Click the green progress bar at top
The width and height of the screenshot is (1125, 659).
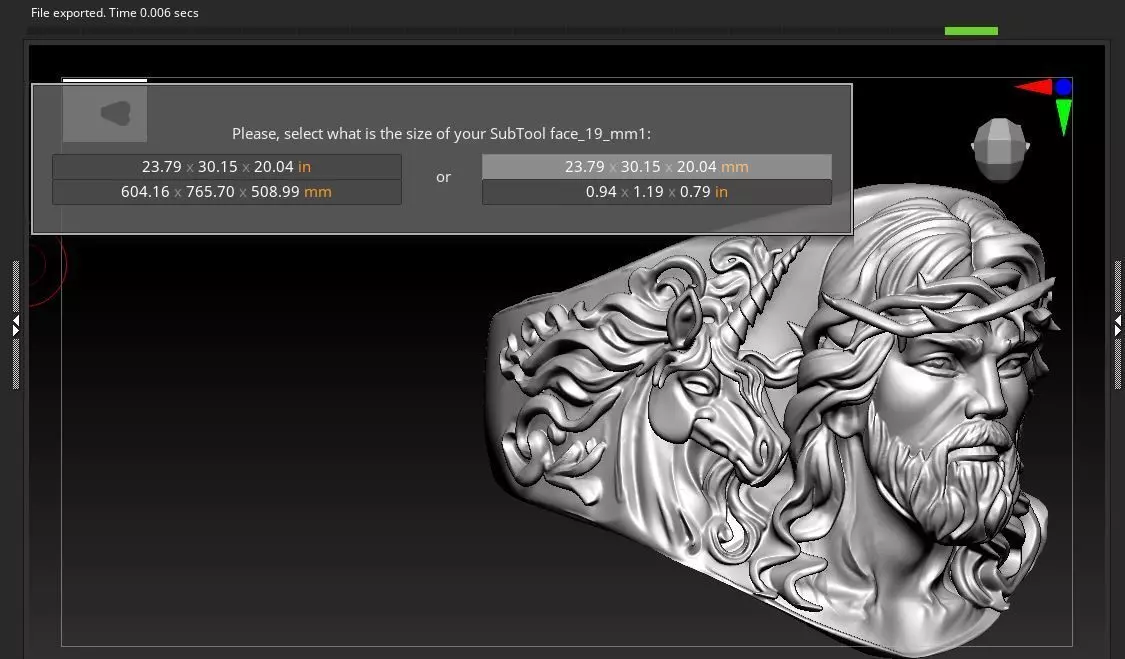tap(971, 31)
